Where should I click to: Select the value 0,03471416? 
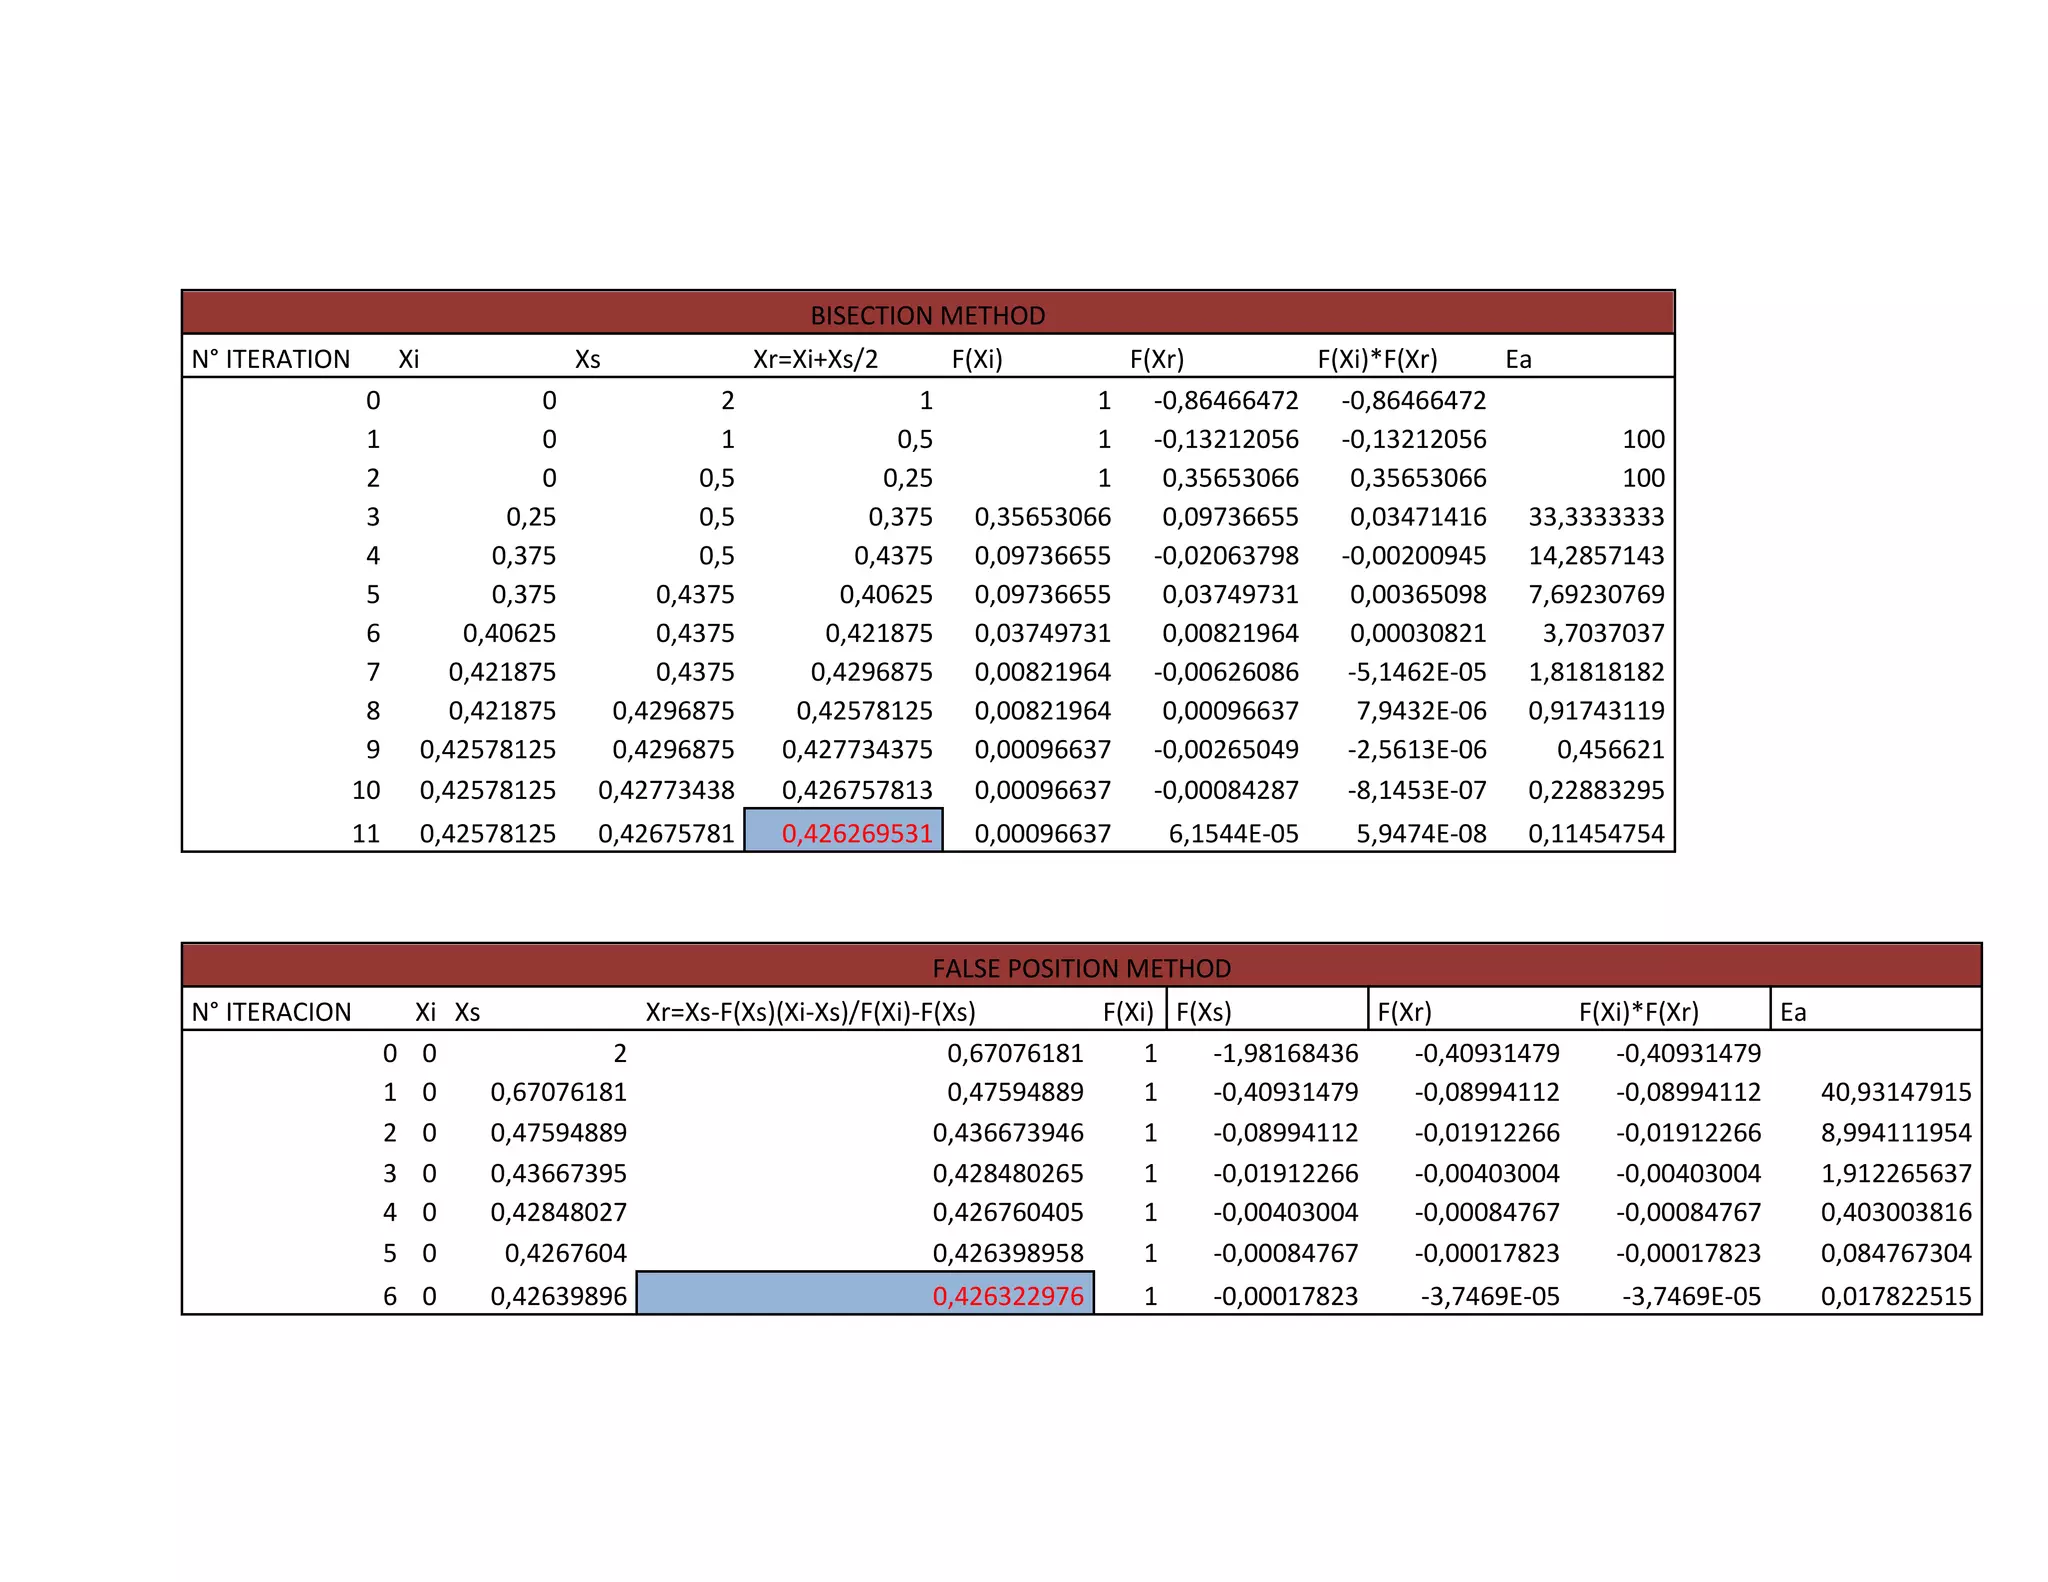click(x=1418, y=517)
